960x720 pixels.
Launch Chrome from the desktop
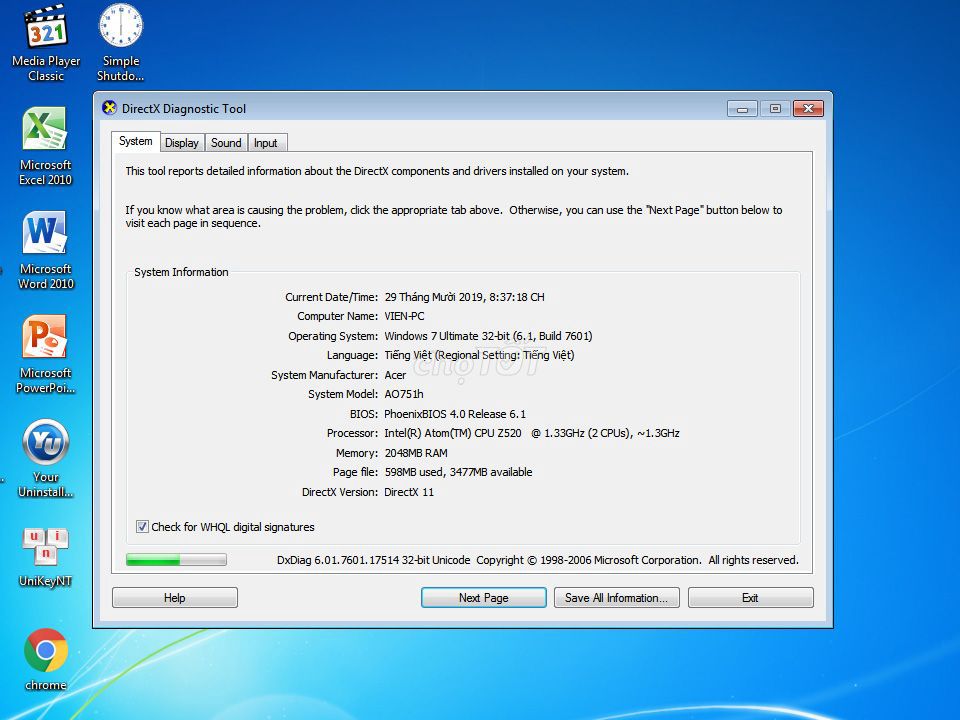pyautogui.click(x=45, y=660)
